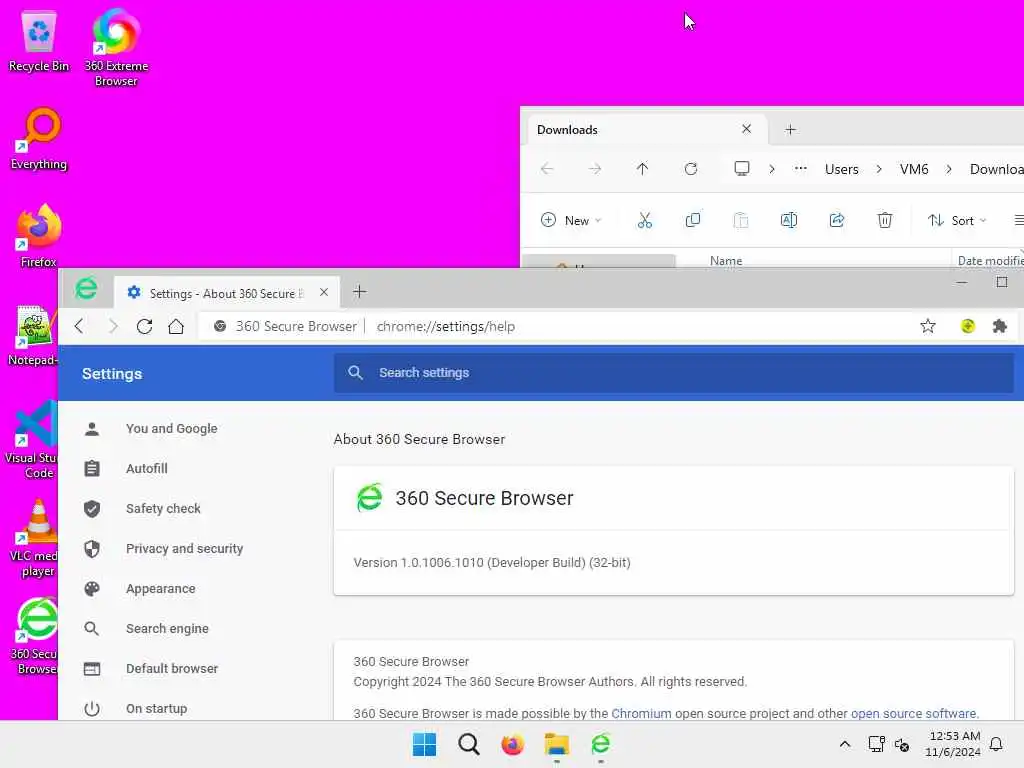Open 360 Secure Browser from the taskbar
1024x768 pixels.
600,744
